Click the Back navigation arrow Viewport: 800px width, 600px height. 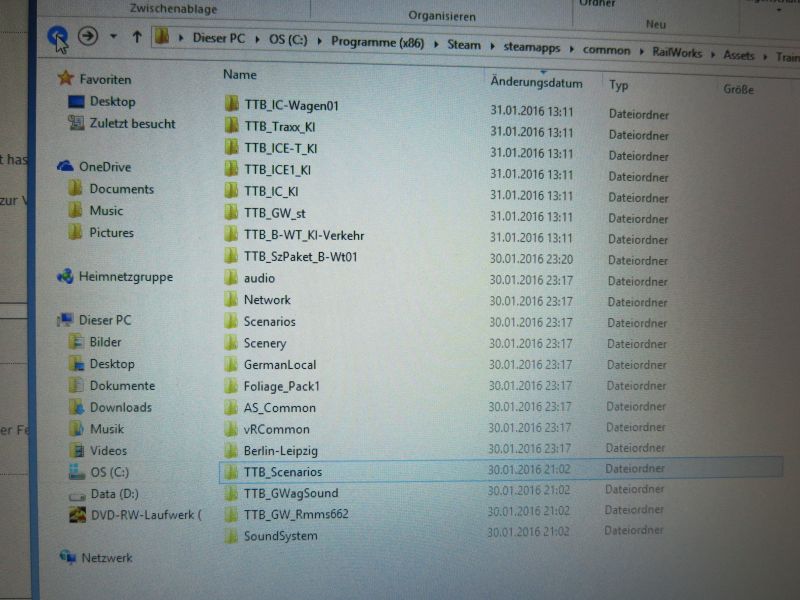(x=57, y=36)
